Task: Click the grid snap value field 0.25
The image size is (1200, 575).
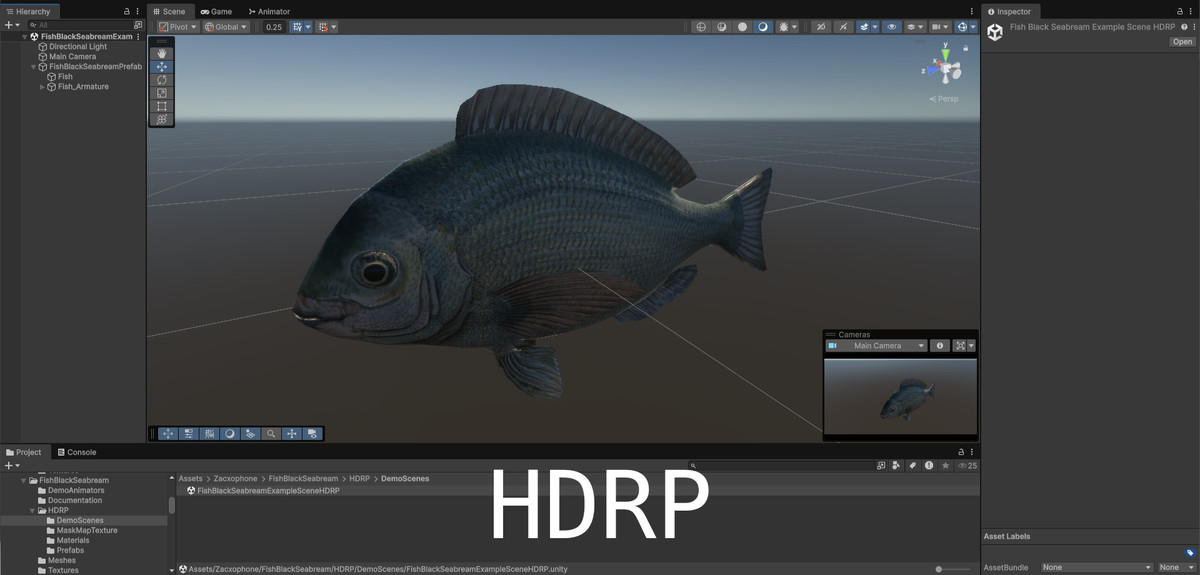Action: (274, 27)
